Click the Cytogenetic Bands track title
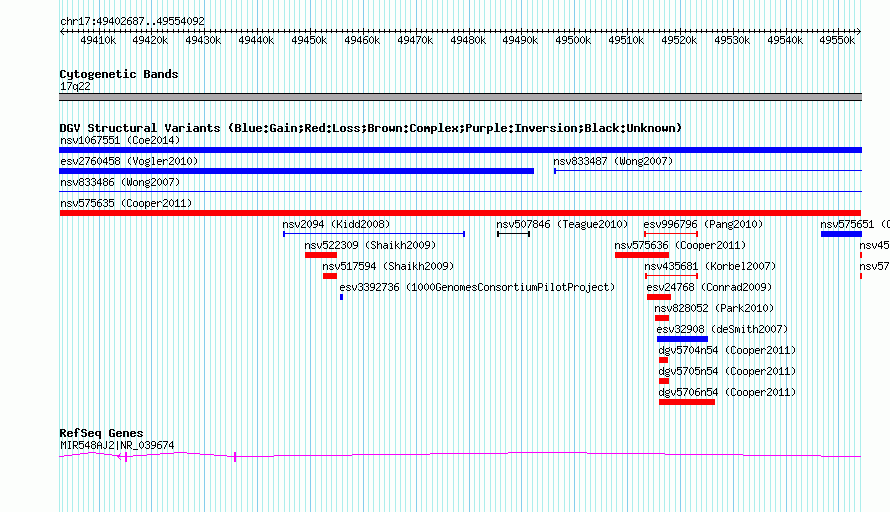 119,74
